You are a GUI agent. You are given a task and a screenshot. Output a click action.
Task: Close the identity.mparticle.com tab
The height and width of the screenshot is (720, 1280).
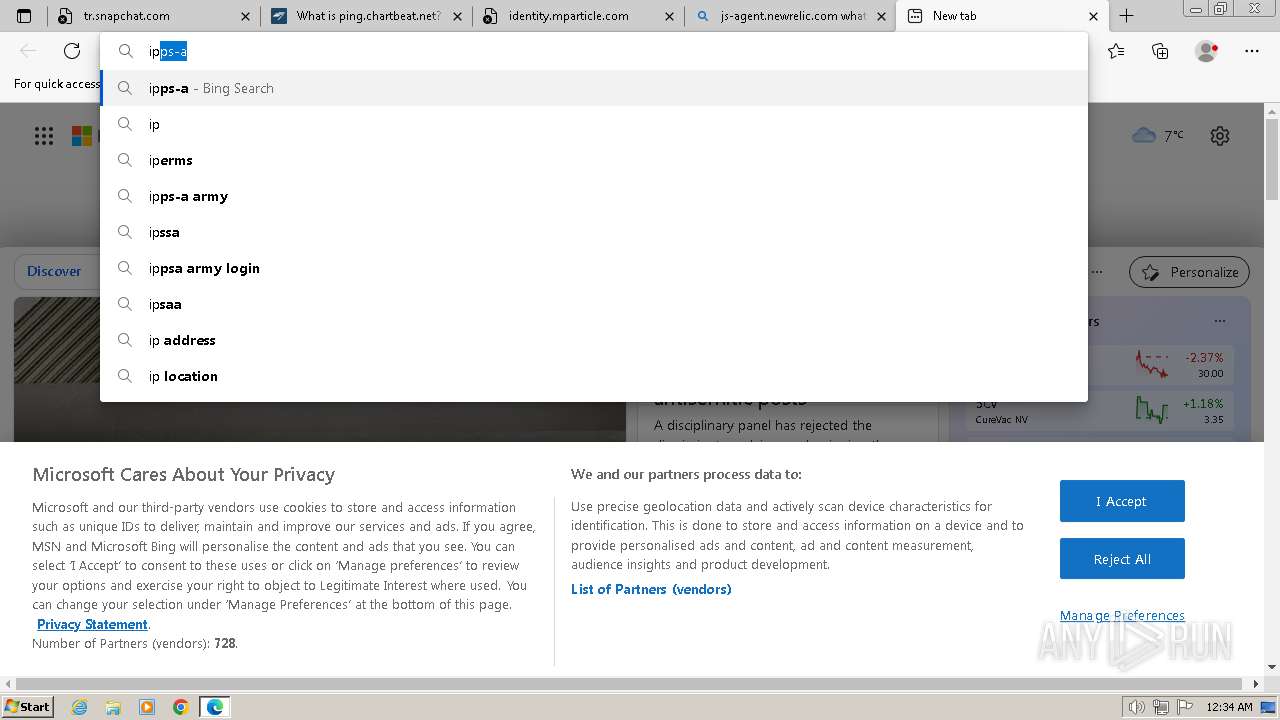pyautogui.click(x=671, y=16)
